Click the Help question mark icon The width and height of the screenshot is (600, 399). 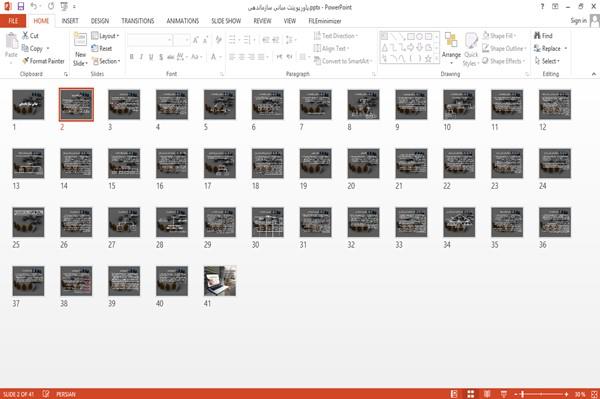pyautogui.click(x=542, y=7)
